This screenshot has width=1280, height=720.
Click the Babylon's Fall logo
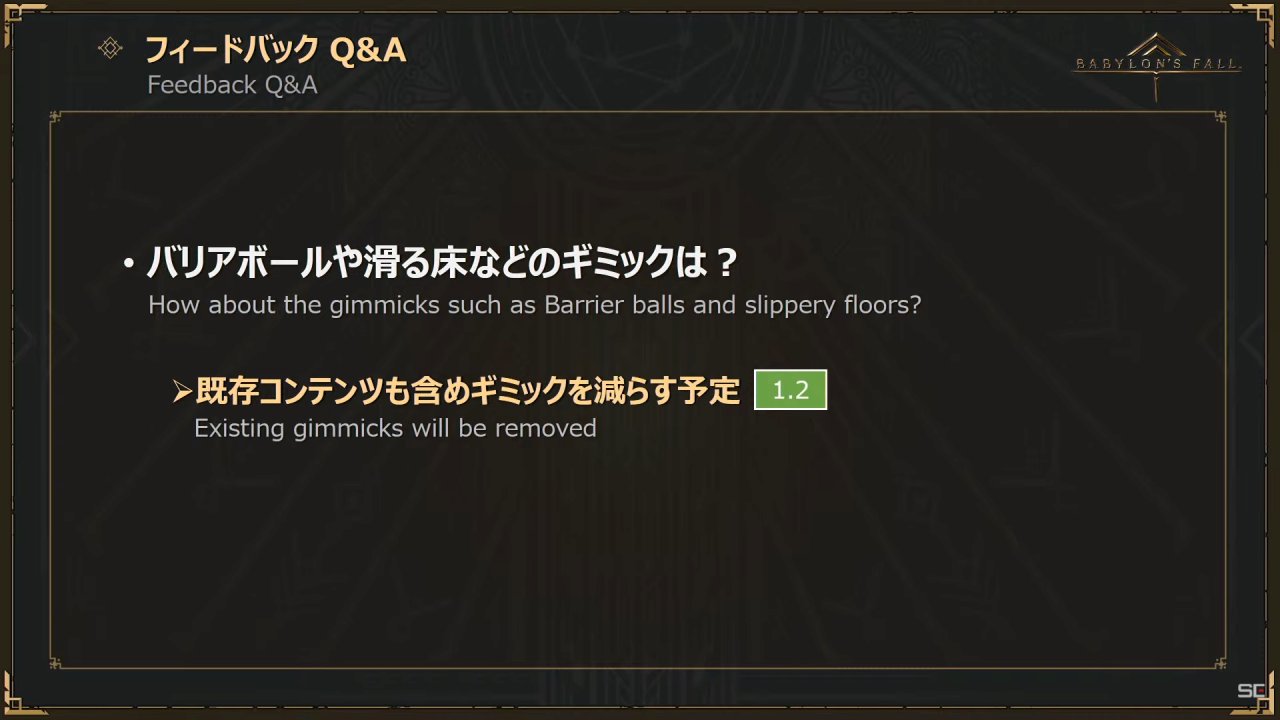[1157, 65]
